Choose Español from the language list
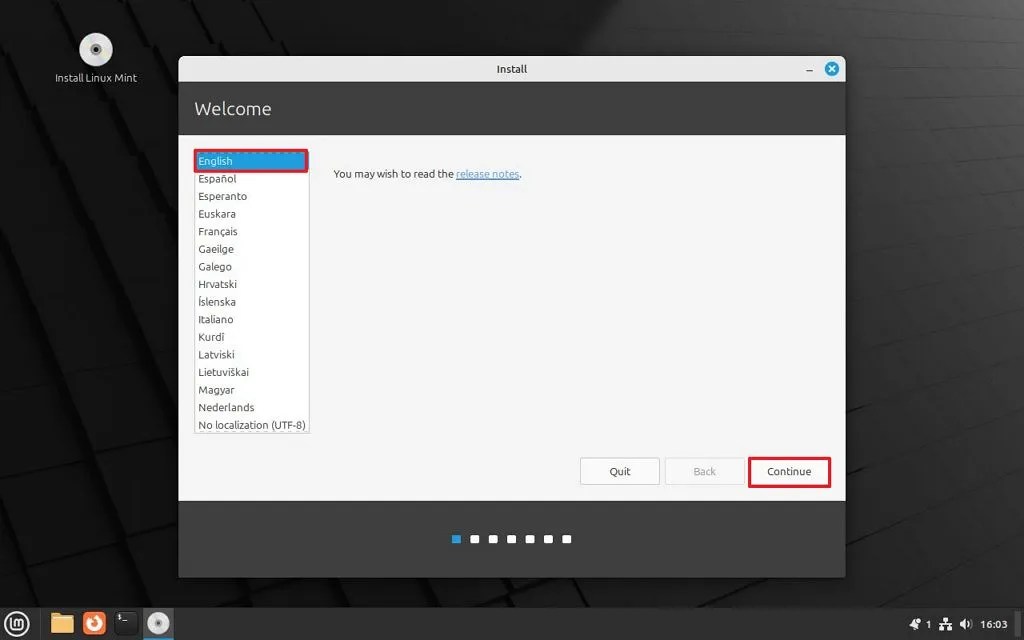Screen dimensions: 1024x640 (x=217, y=178)
